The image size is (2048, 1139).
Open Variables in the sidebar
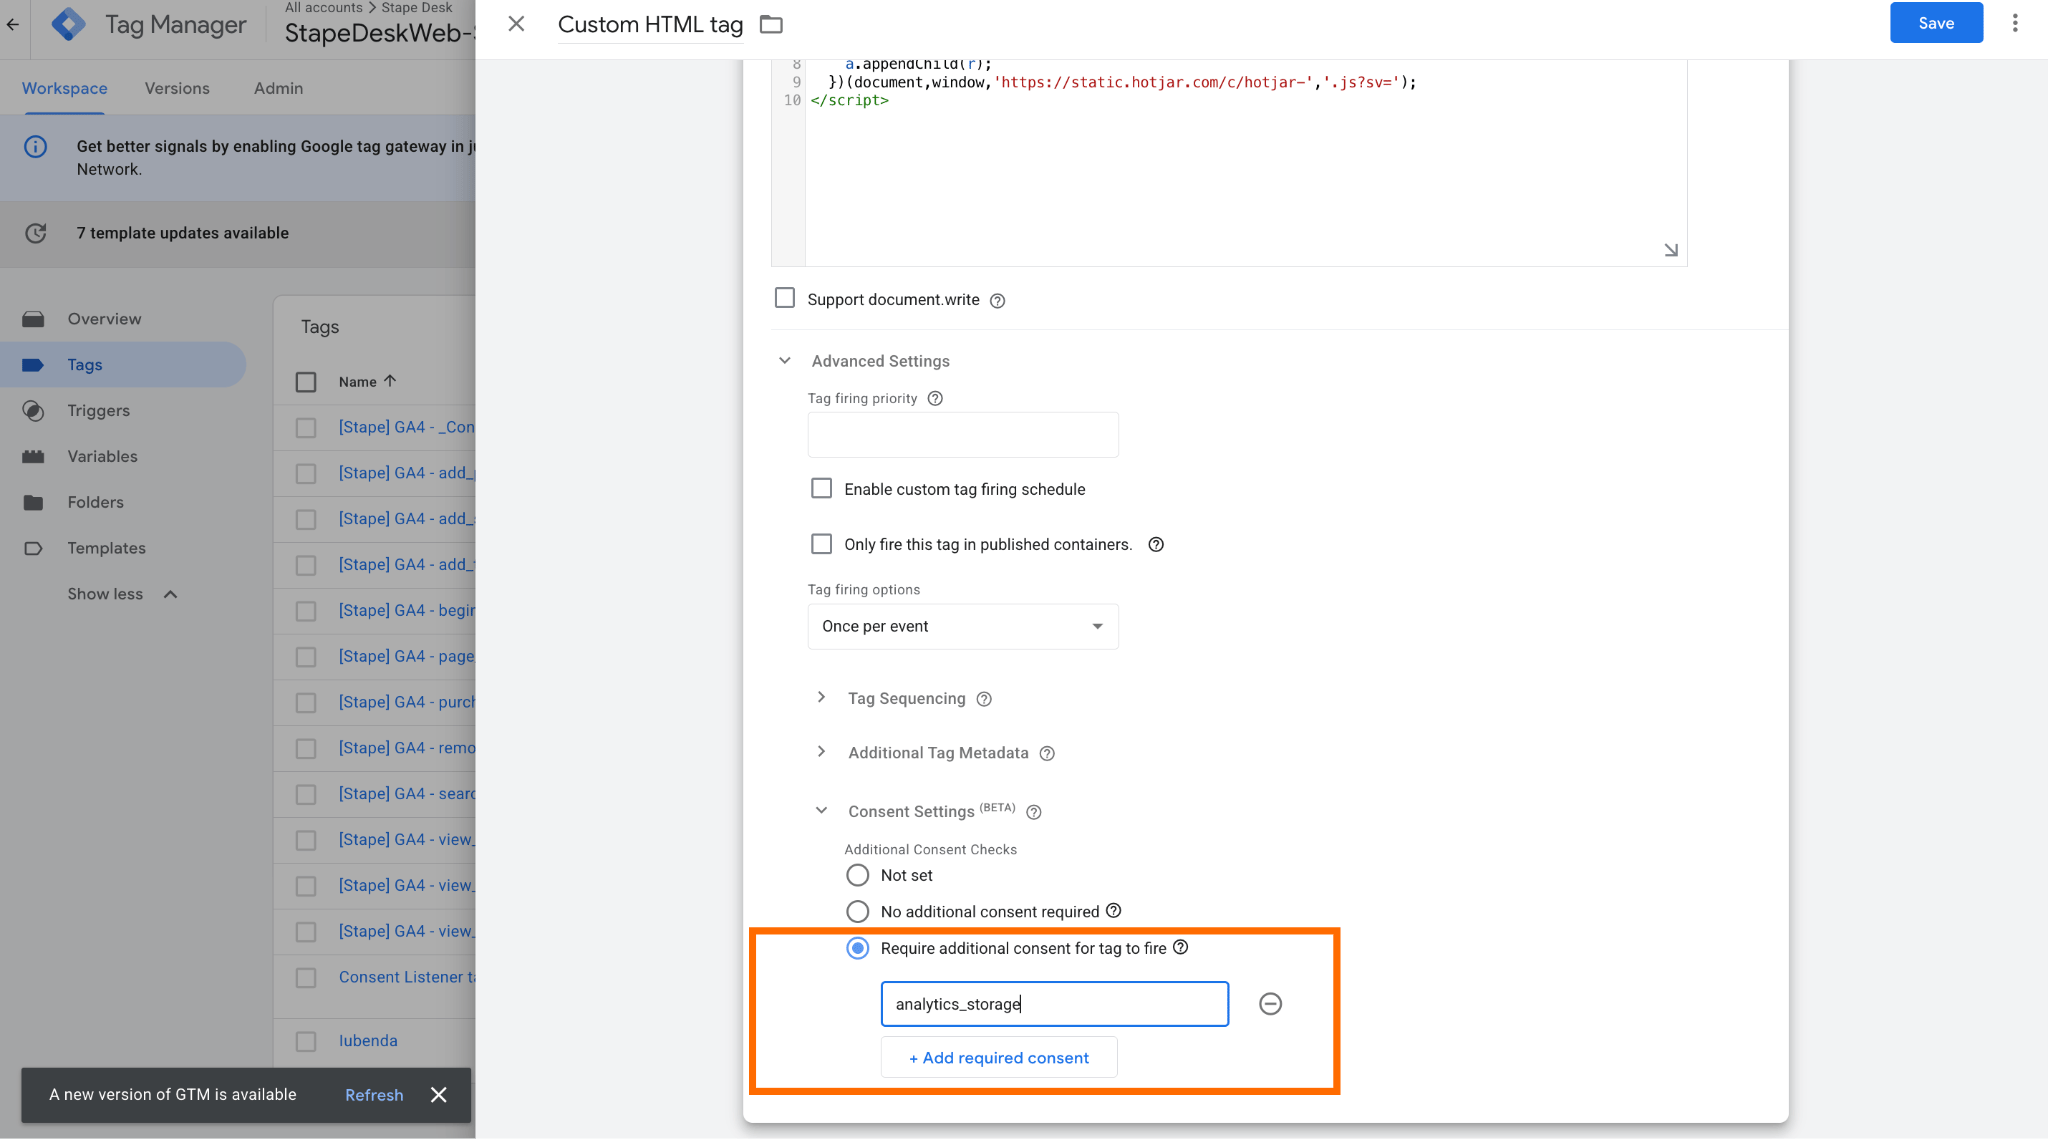coord(102,456)
